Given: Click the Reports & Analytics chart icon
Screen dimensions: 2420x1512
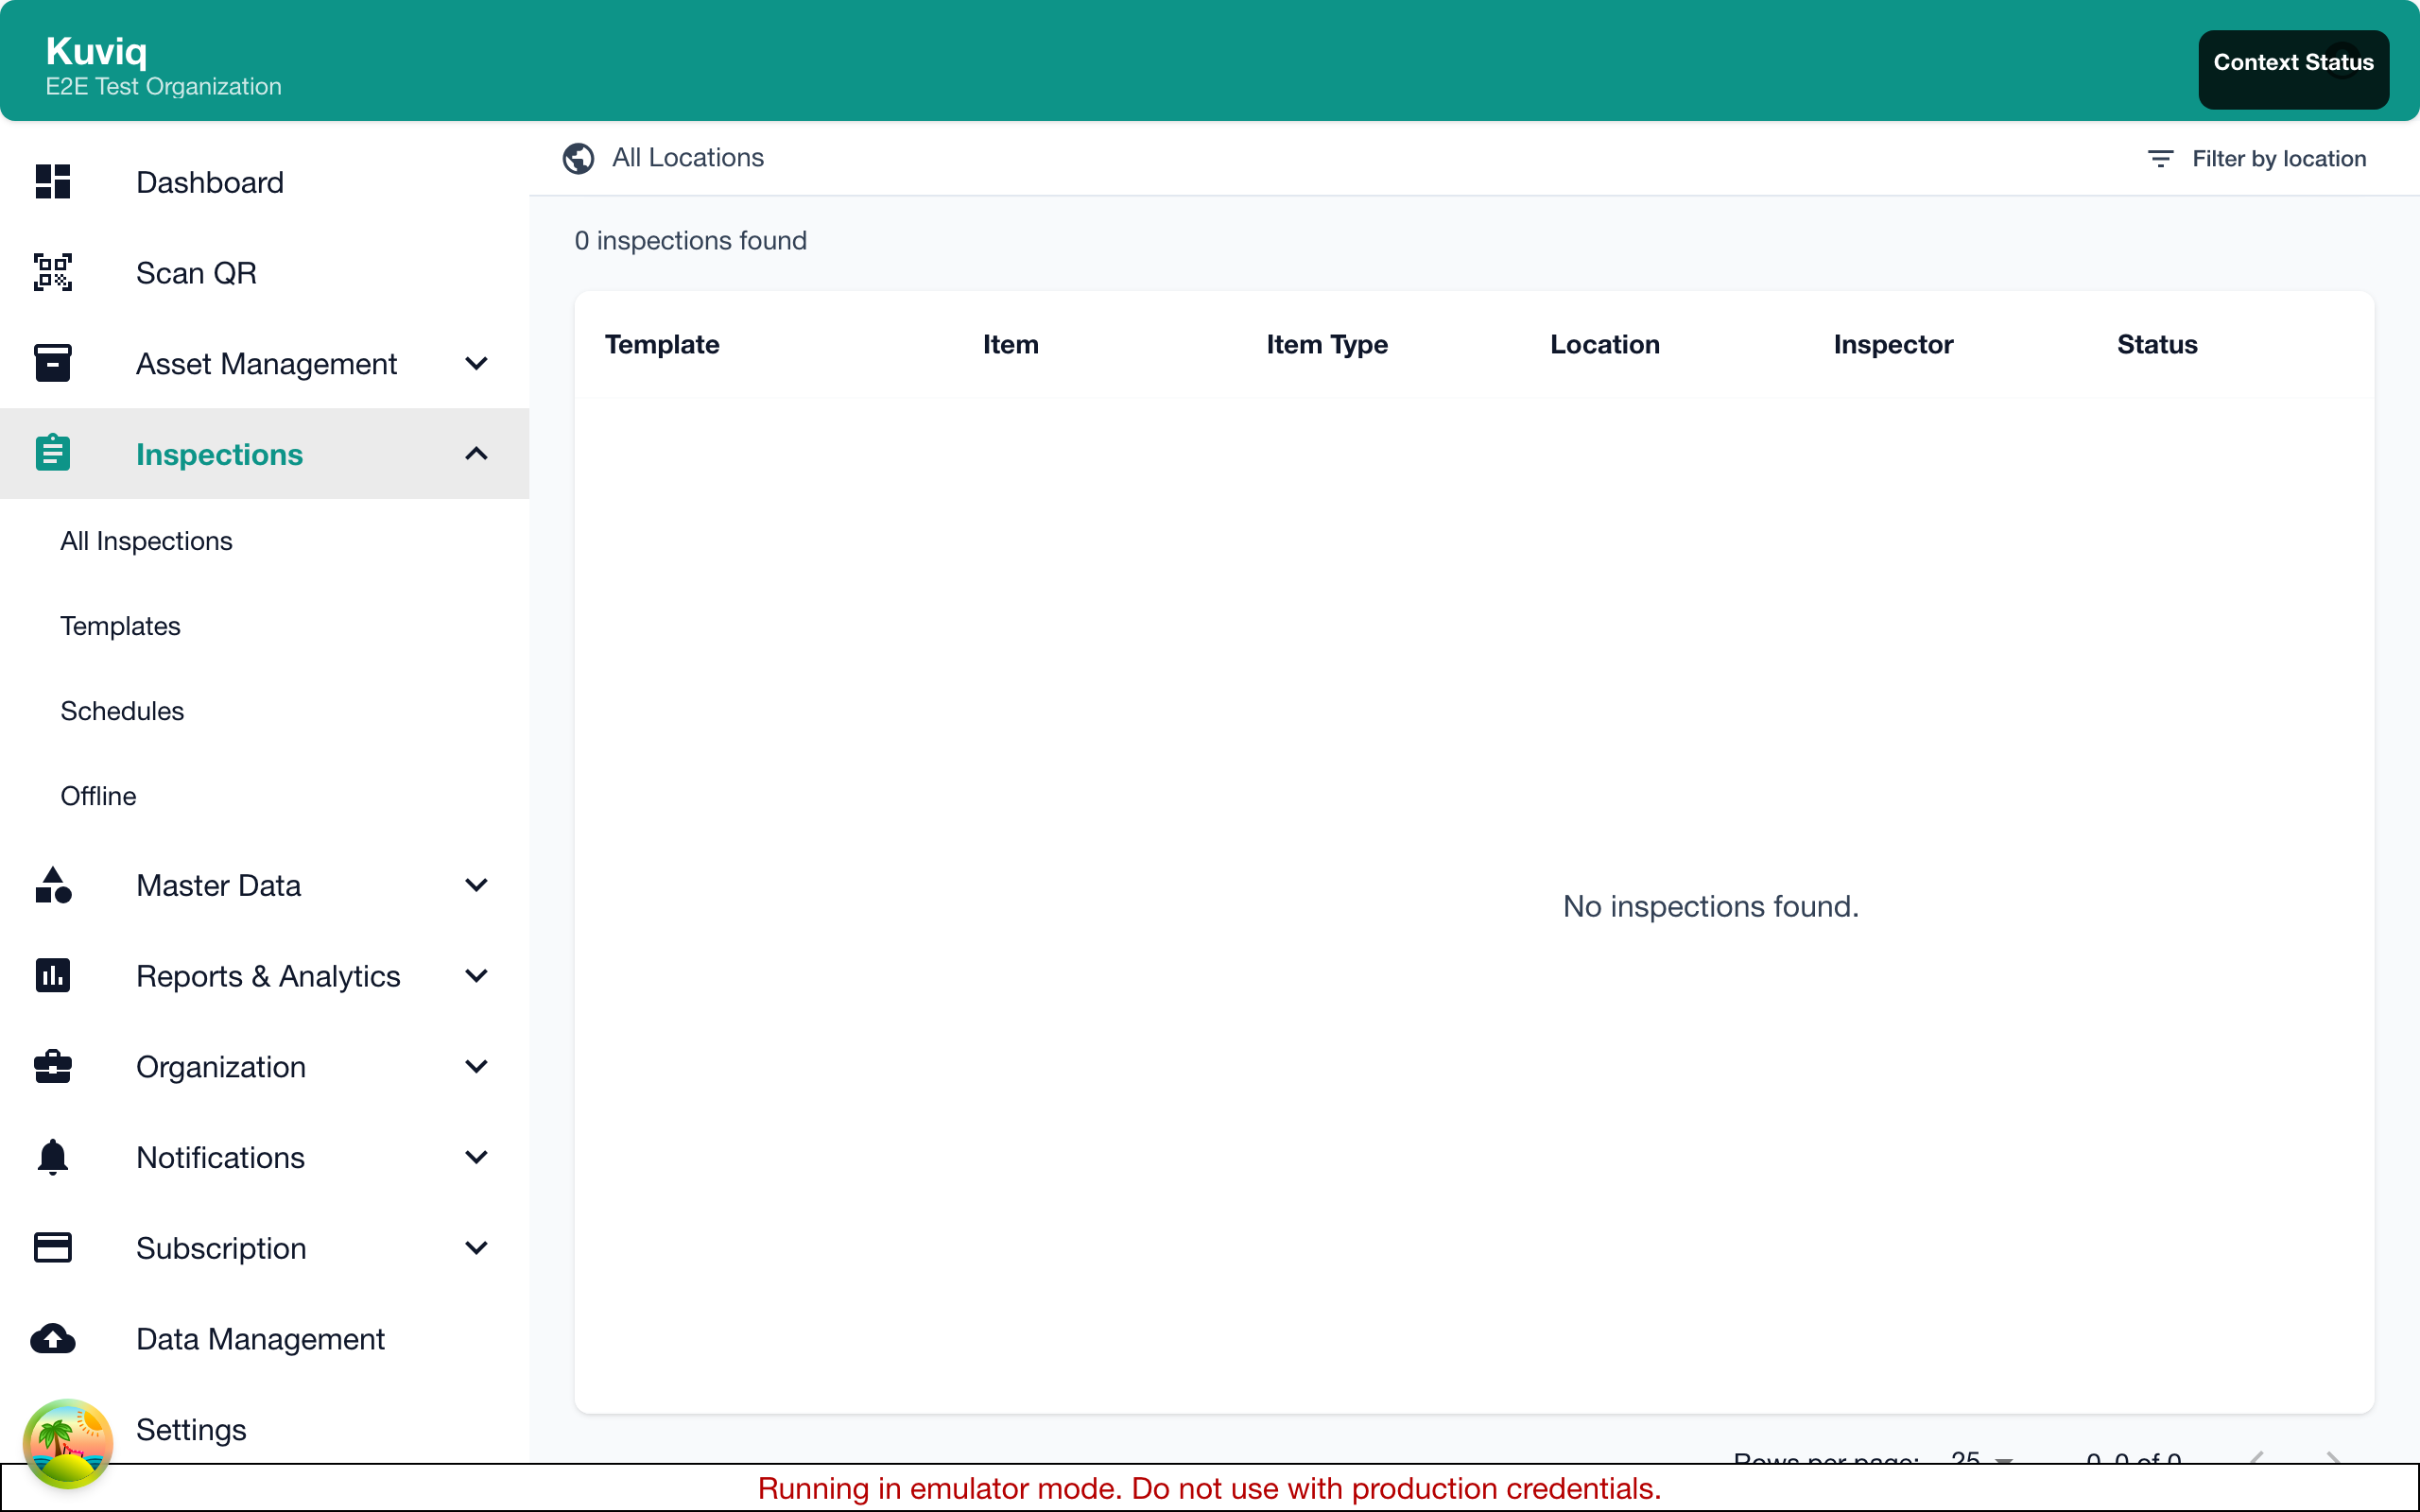Looking at the screenshot, I should (53, 976).
